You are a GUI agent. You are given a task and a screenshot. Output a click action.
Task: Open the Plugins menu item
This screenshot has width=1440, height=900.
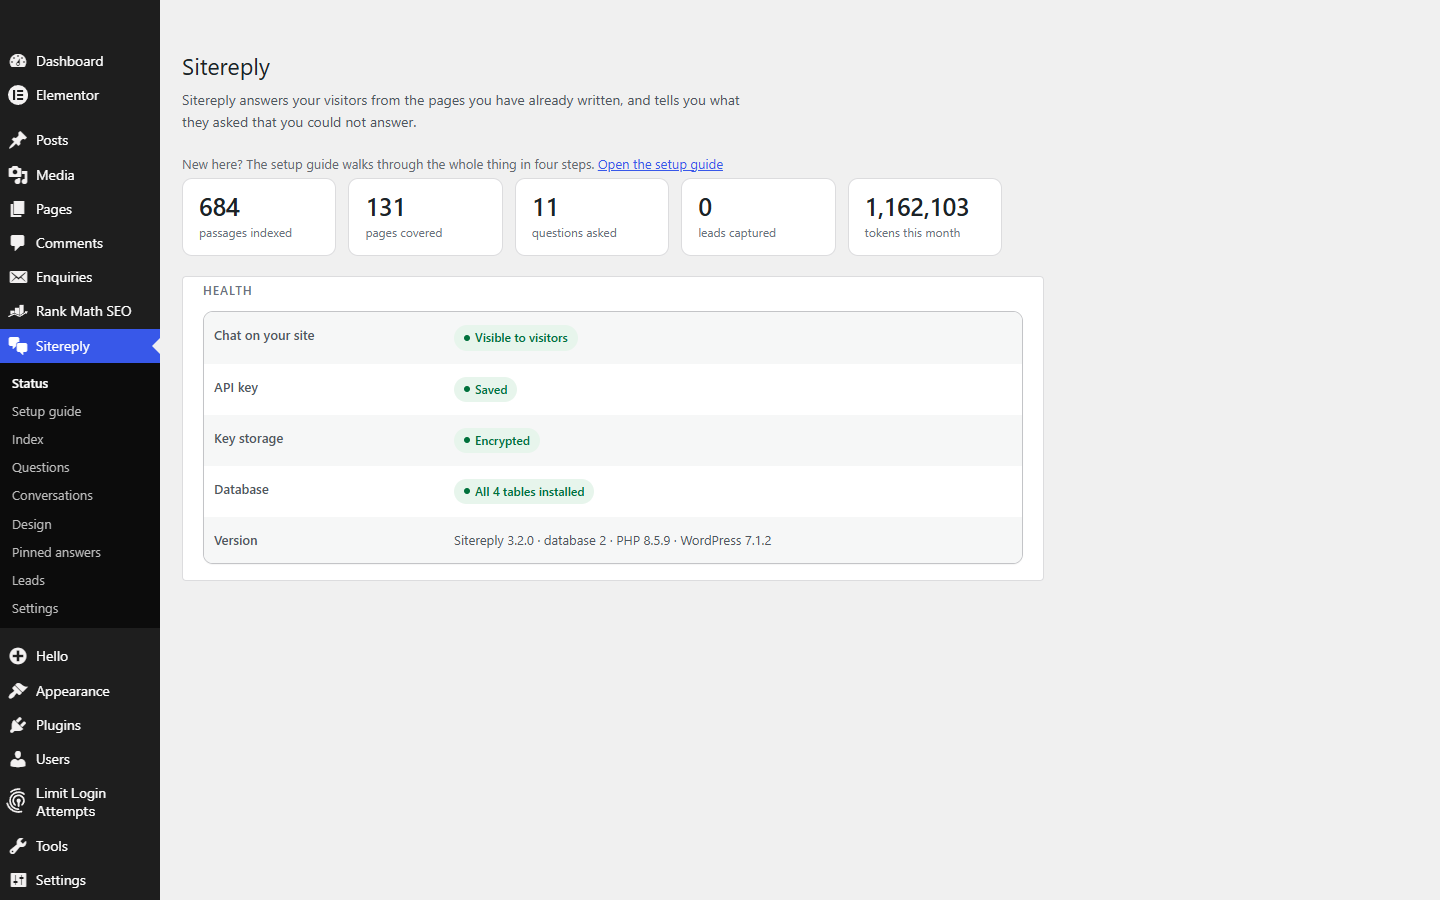click(x=80, y=725)
